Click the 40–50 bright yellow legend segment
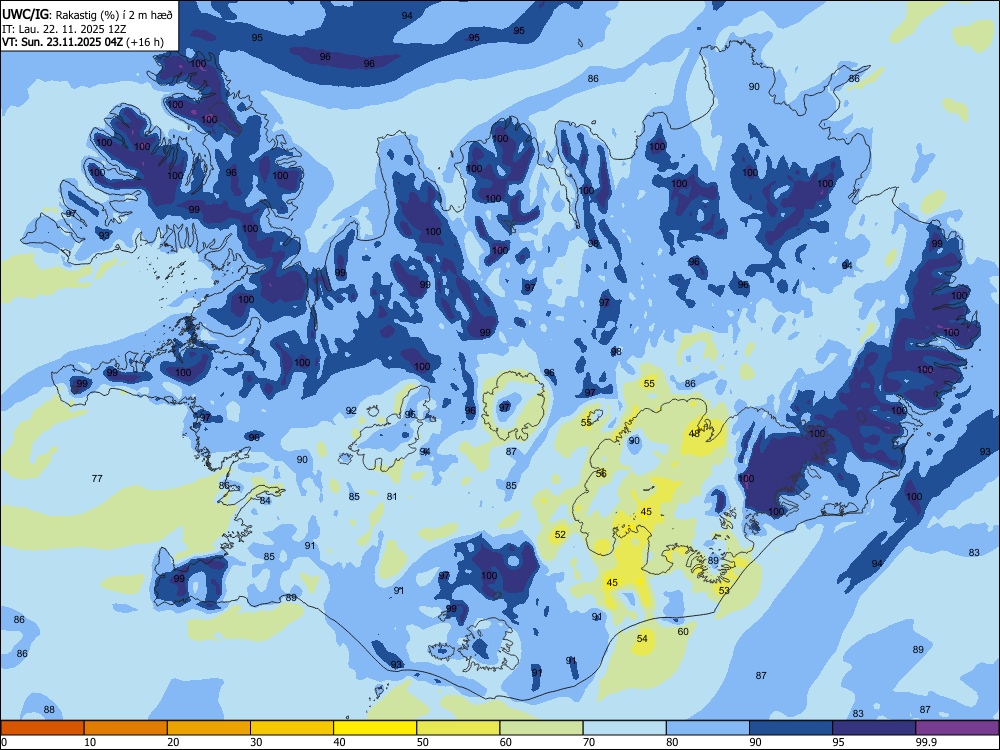 [375, 728]
